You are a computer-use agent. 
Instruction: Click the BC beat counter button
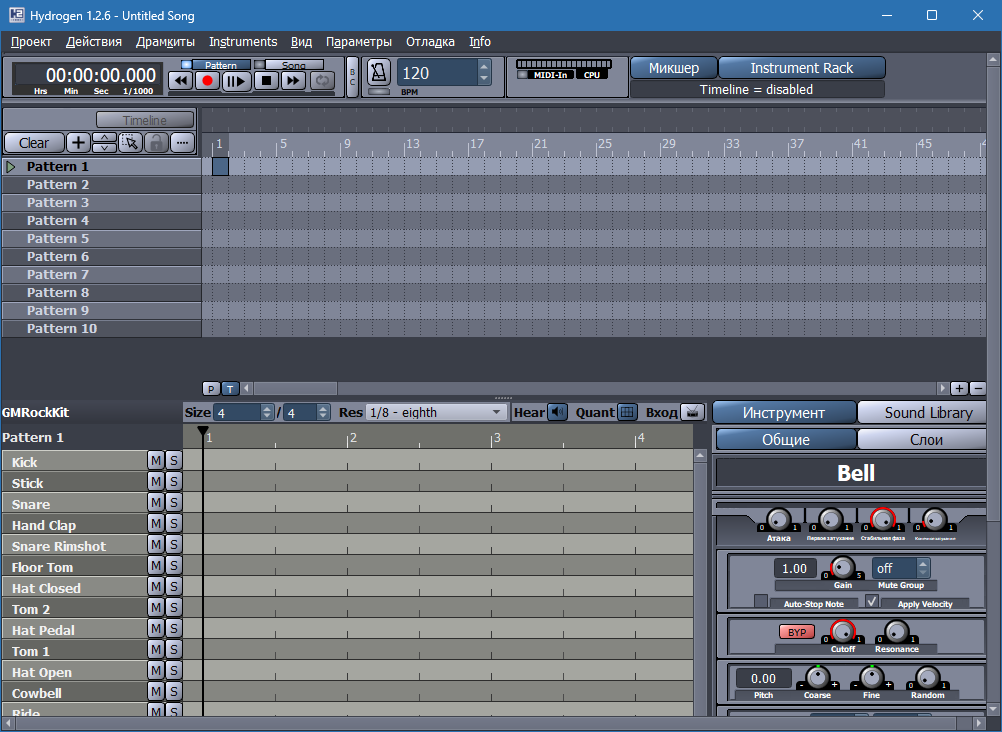tap(352, 77)
